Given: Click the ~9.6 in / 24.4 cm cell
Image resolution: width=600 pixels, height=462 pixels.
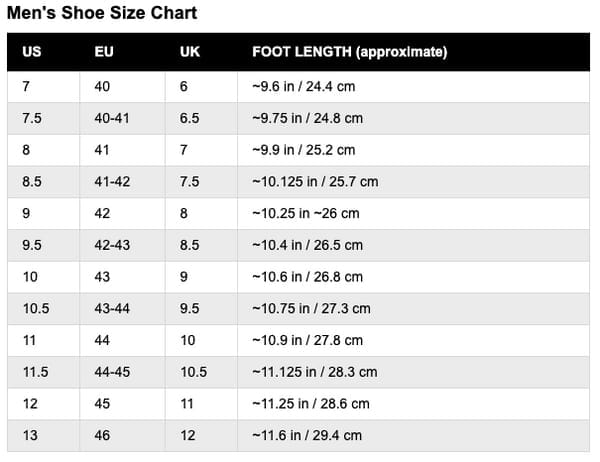Looking at the screenshot, I should click(x=303, y=87).
